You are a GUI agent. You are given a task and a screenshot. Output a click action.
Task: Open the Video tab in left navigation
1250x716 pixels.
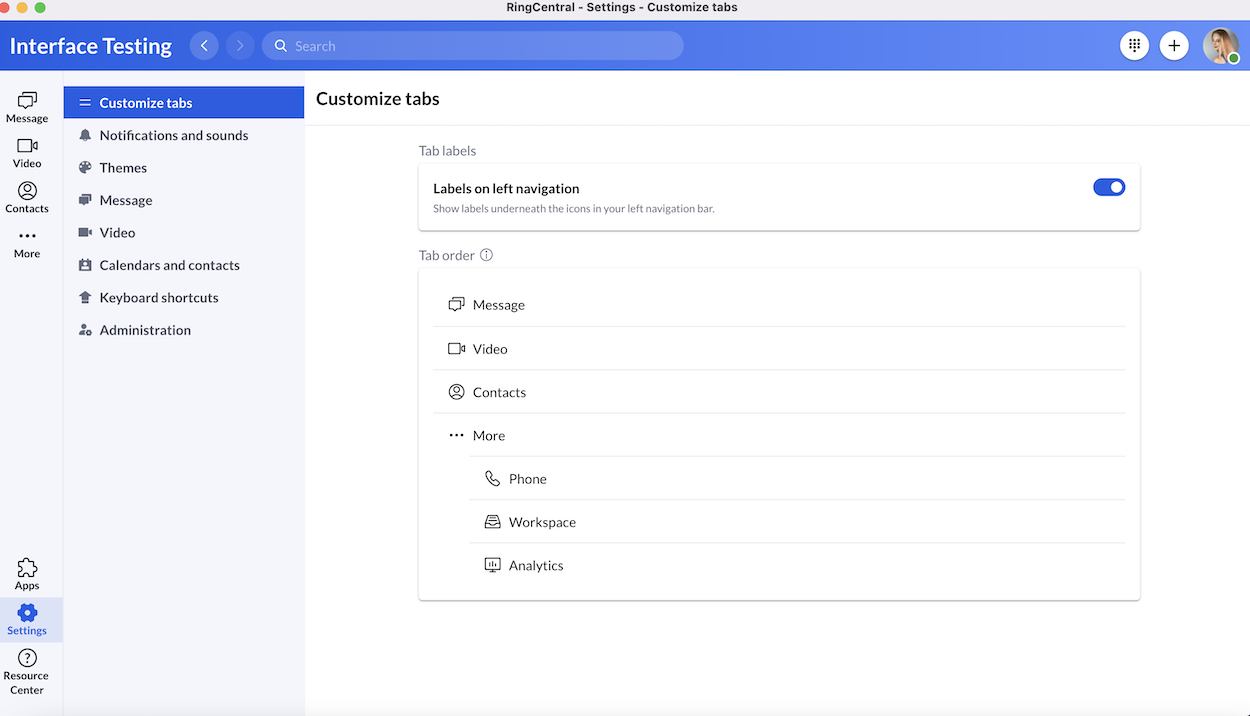[x=27, y=153]
